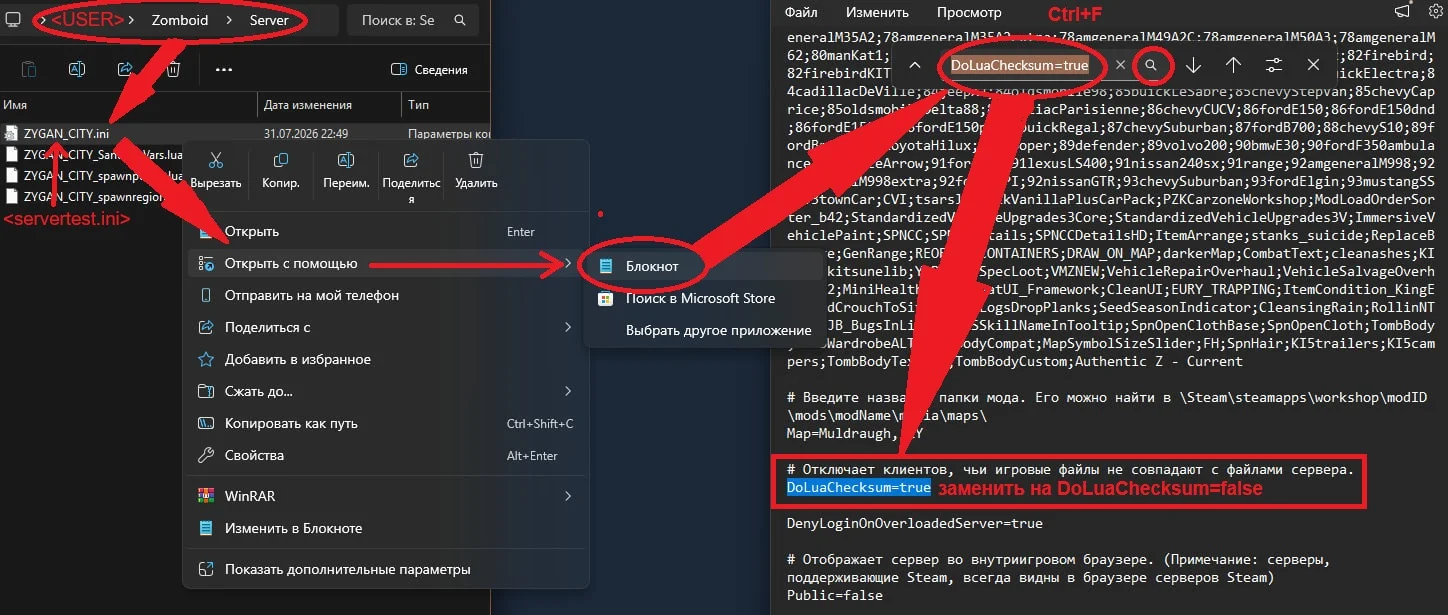Click the magnifier in Explorer search box
The height and width of the screenshot is (615, 1448).
click(459, 20)
